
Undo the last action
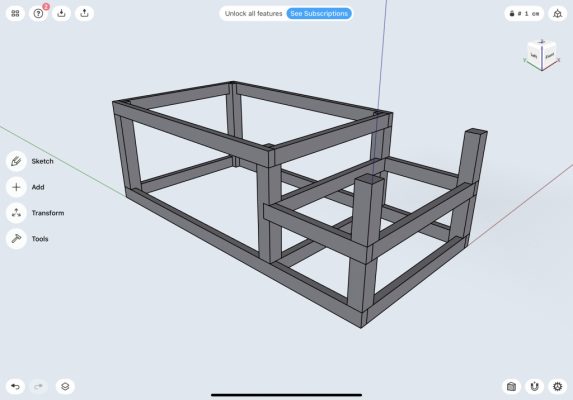coord(15,386)
